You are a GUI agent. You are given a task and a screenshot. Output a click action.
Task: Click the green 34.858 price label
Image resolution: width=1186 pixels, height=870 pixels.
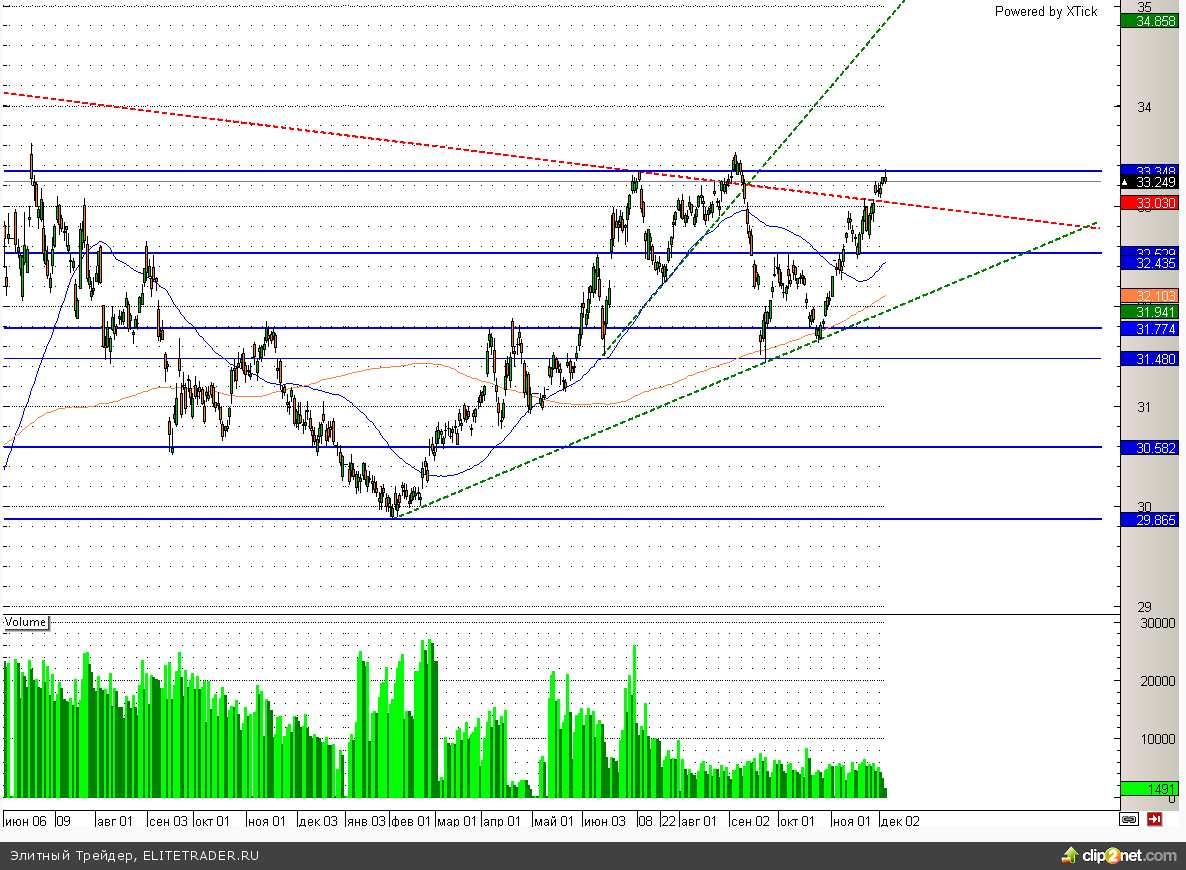[1149, 21]
